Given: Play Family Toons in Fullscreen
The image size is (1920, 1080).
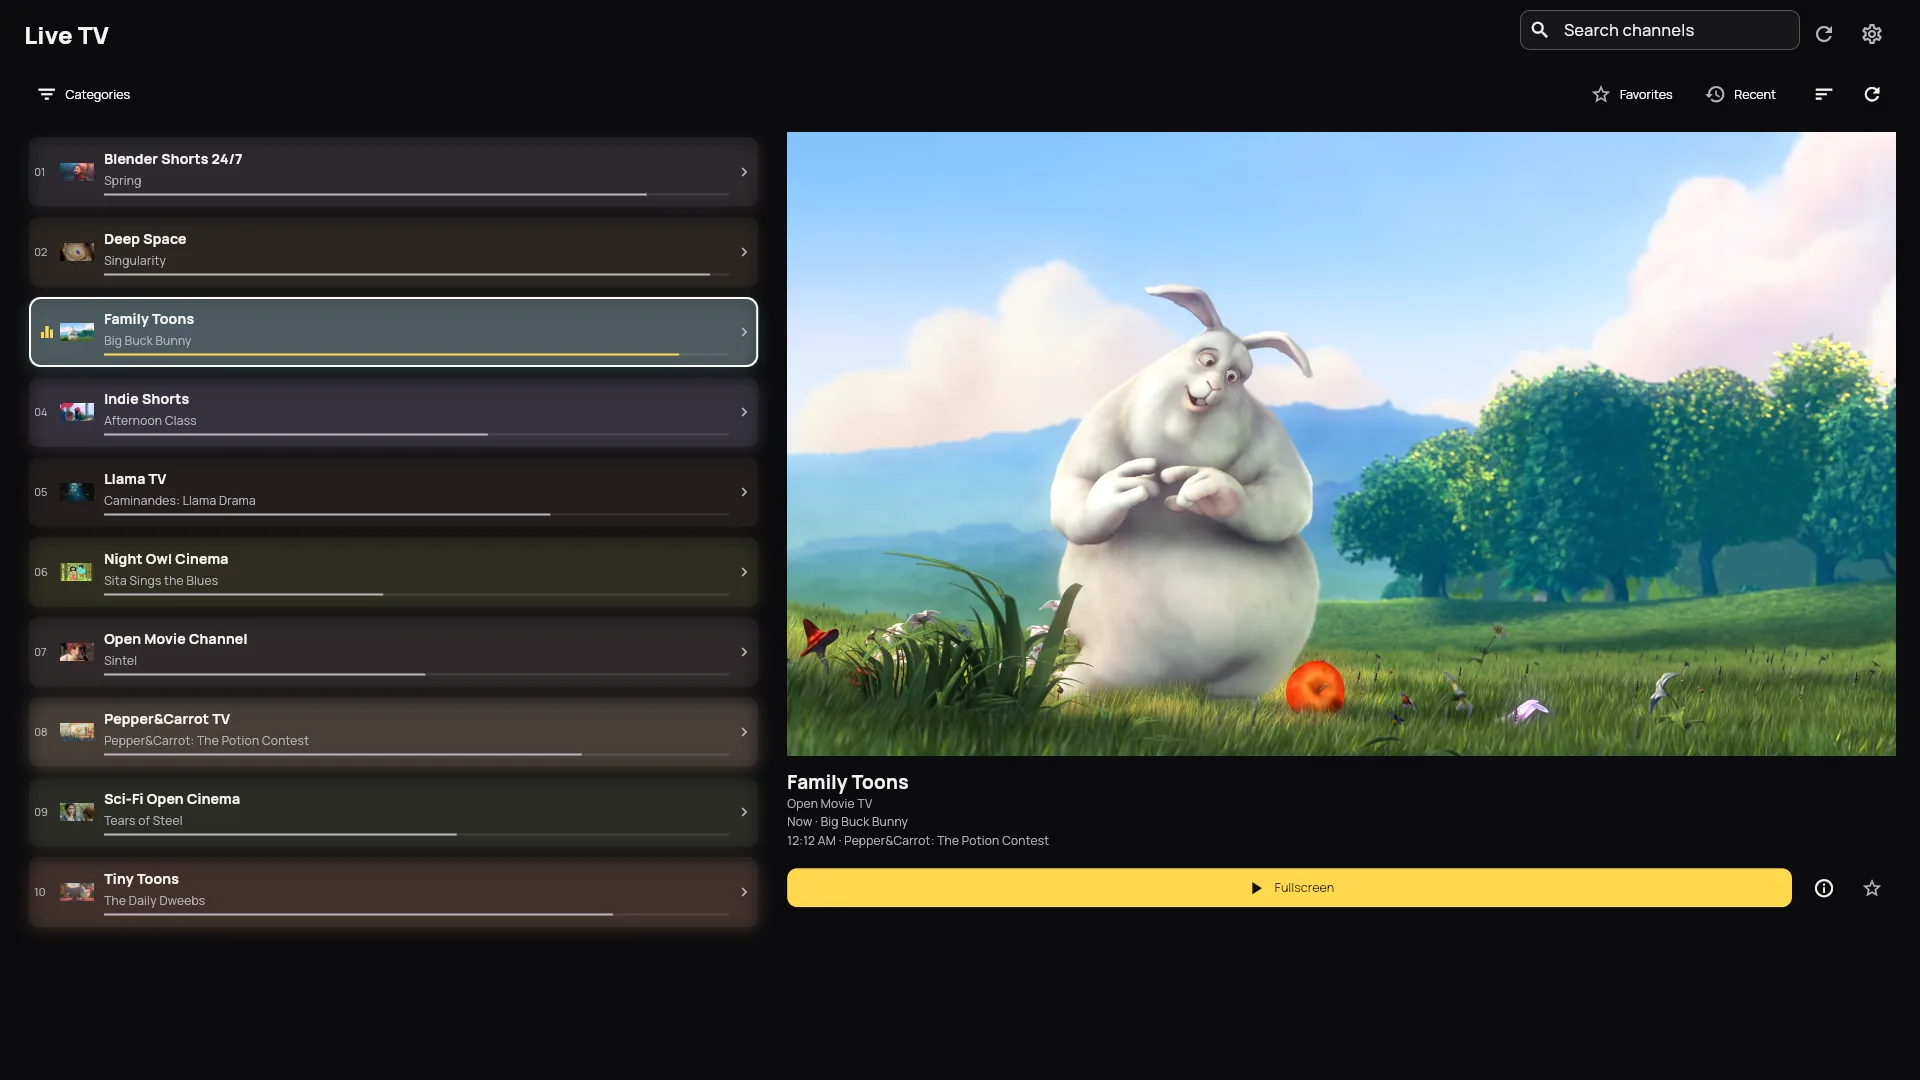Looking at the screenshot, I should (1289, 888).
